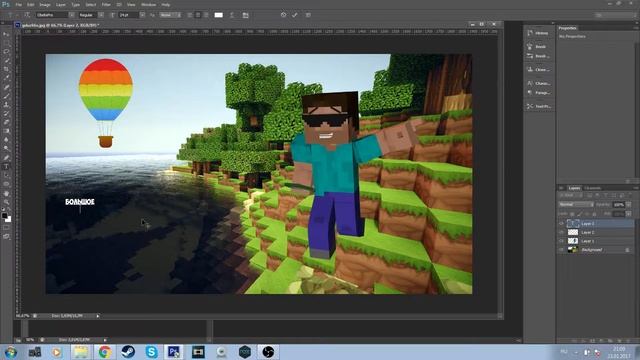The height and width of the screenshot is (360, 640).
Task: Switch to the Layers tab
Action: 574,188
